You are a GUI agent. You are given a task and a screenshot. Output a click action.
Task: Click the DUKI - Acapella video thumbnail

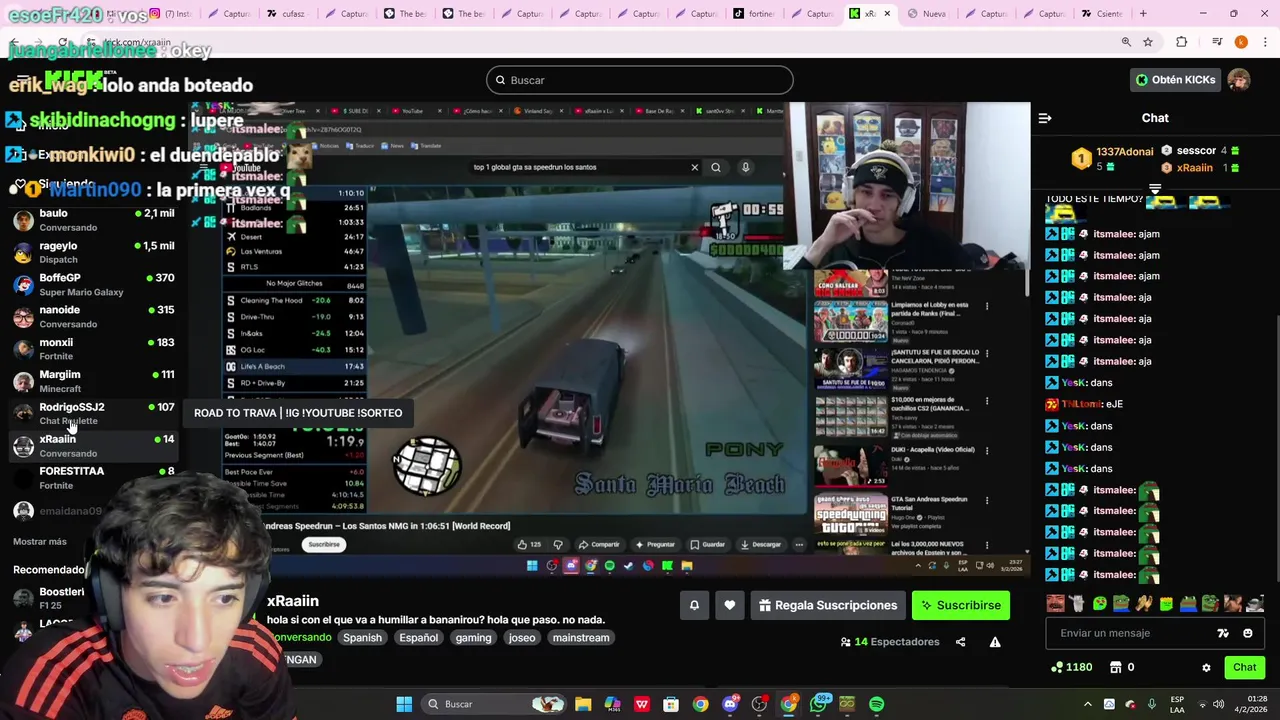point(850,465)
